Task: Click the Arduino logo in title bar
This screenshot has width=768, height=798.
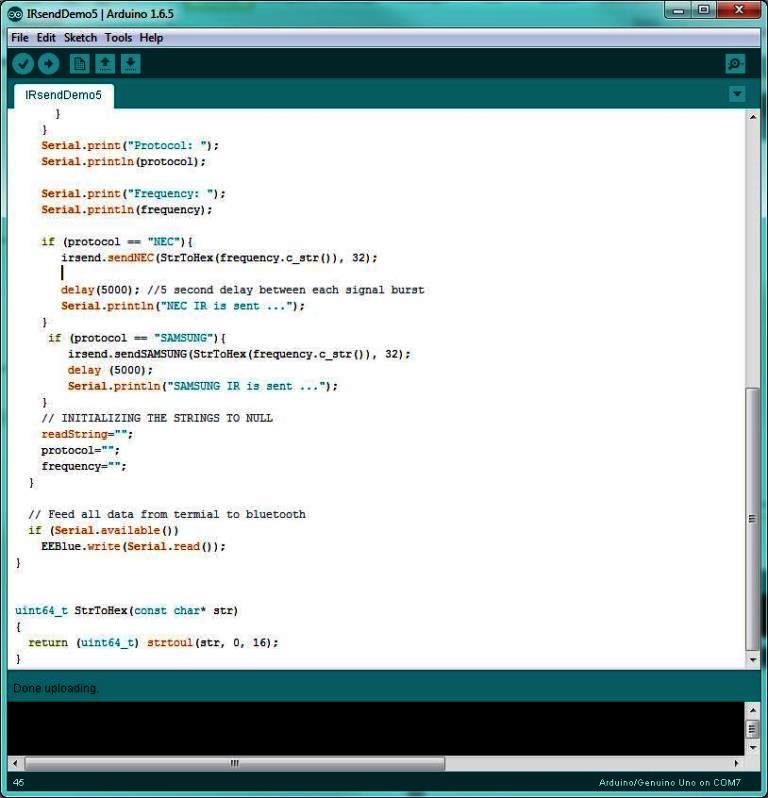Action: tap(15, 14)
